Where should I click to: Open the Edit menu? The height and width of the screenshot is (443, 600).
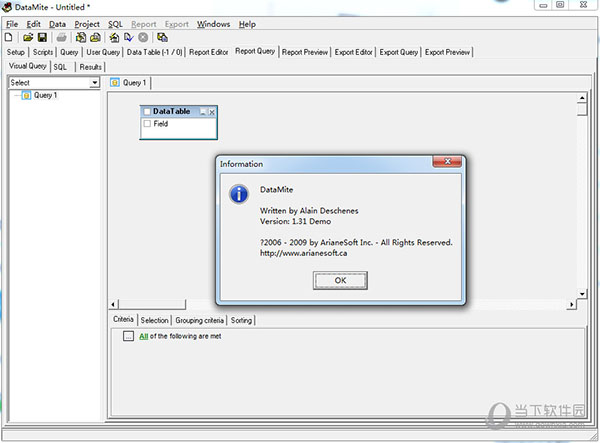pyautogui.click(x=33, y=24)
